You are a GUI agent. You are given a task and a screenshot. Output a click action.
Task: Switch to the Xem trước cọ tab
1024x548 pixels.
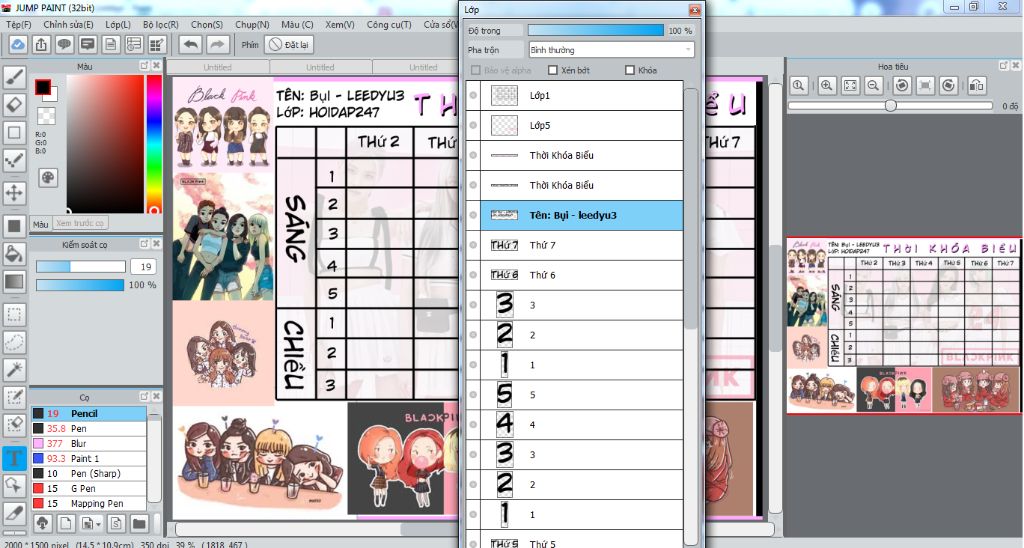click(80, 223)
